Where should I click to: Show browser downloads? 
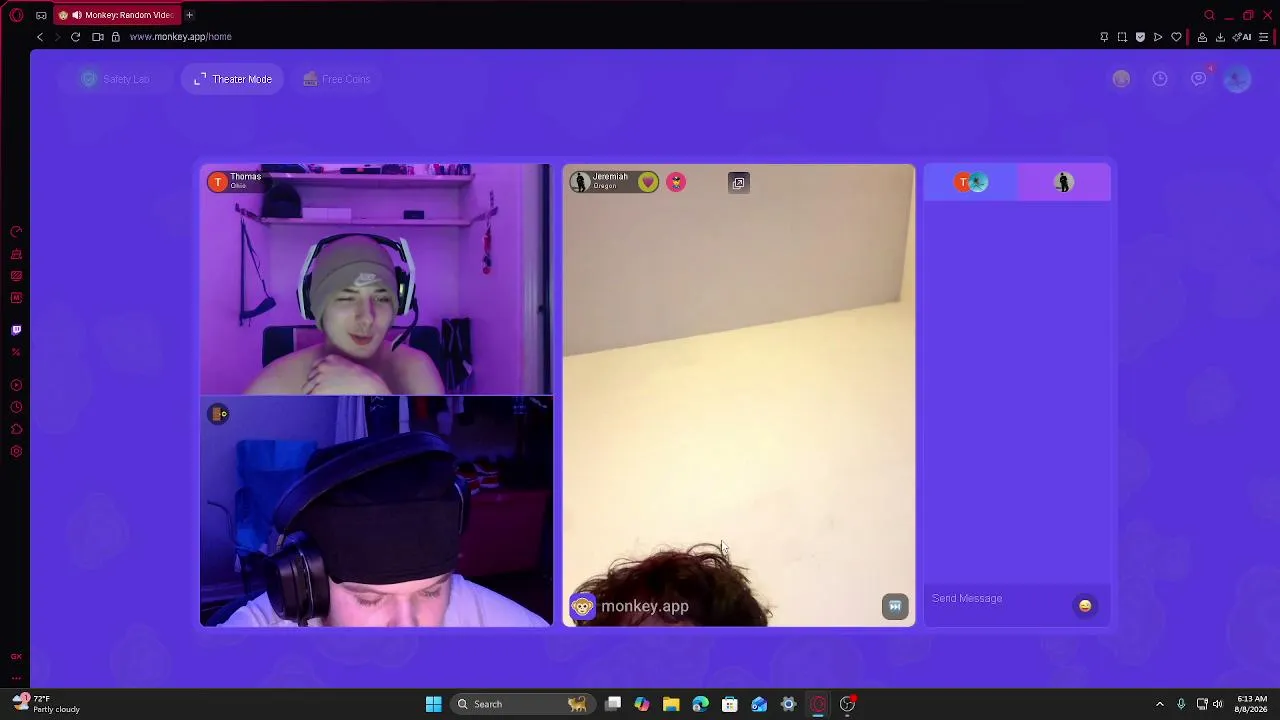pyautogui.click(x=1220, y=37)
